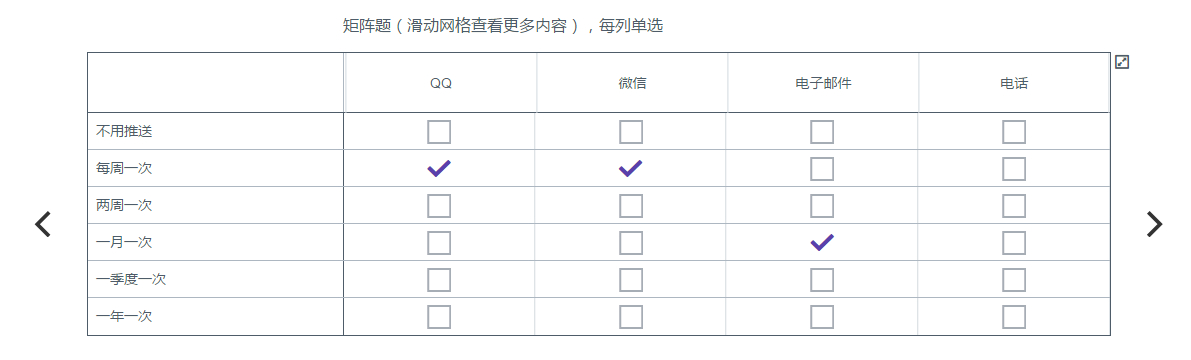Image resolution: width=1191 pixels, height=360 pixels.
Task: Click the expand fullscreen icon beside table
Action: pyautogui.click(x=1122, y=62)
